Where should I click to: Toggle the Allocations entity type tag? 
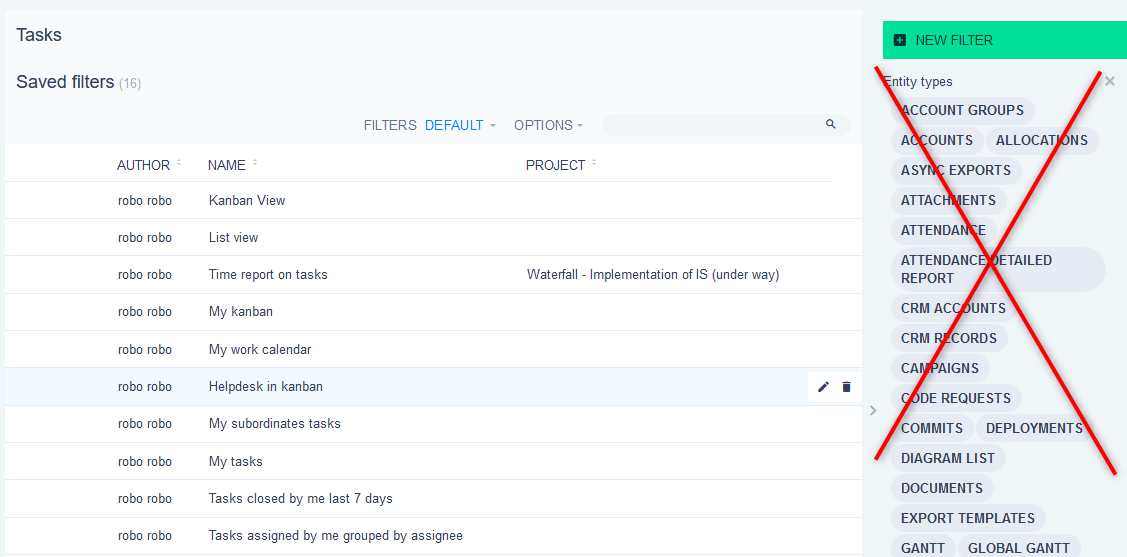pos(1041,140)
